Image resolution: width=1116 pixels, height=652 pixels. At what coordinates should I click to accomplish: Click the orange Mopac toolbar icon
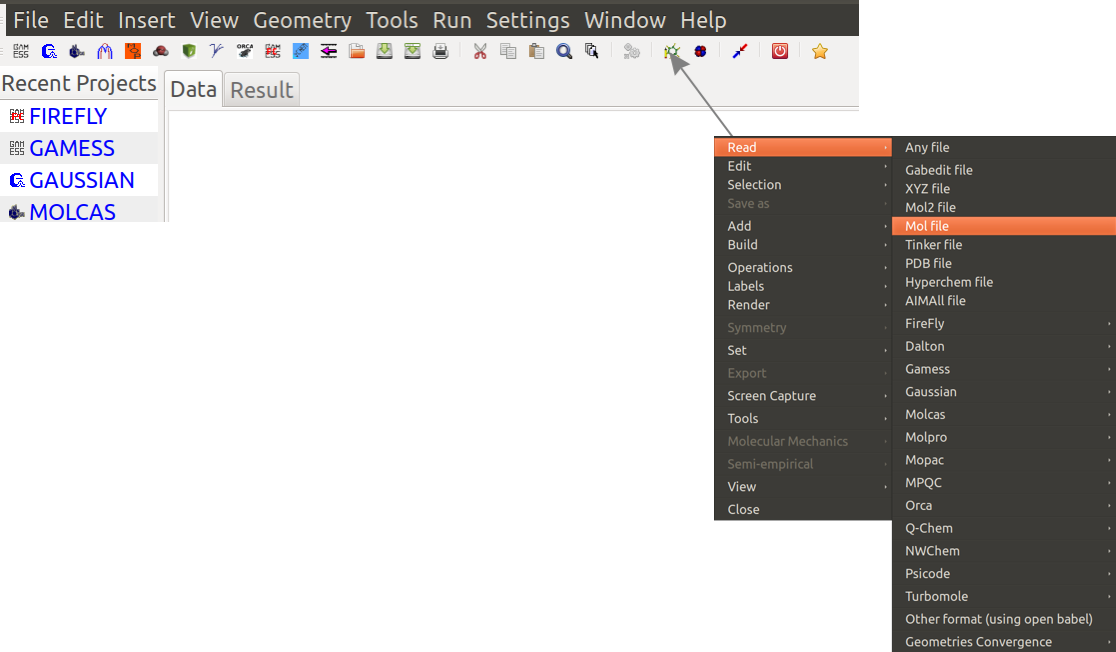click(x=133, y=51)
